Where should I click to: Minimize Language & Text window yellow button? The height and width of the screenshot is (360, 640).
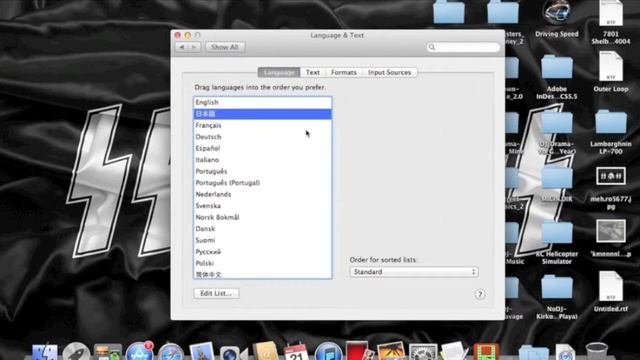[x=188, y=36]
